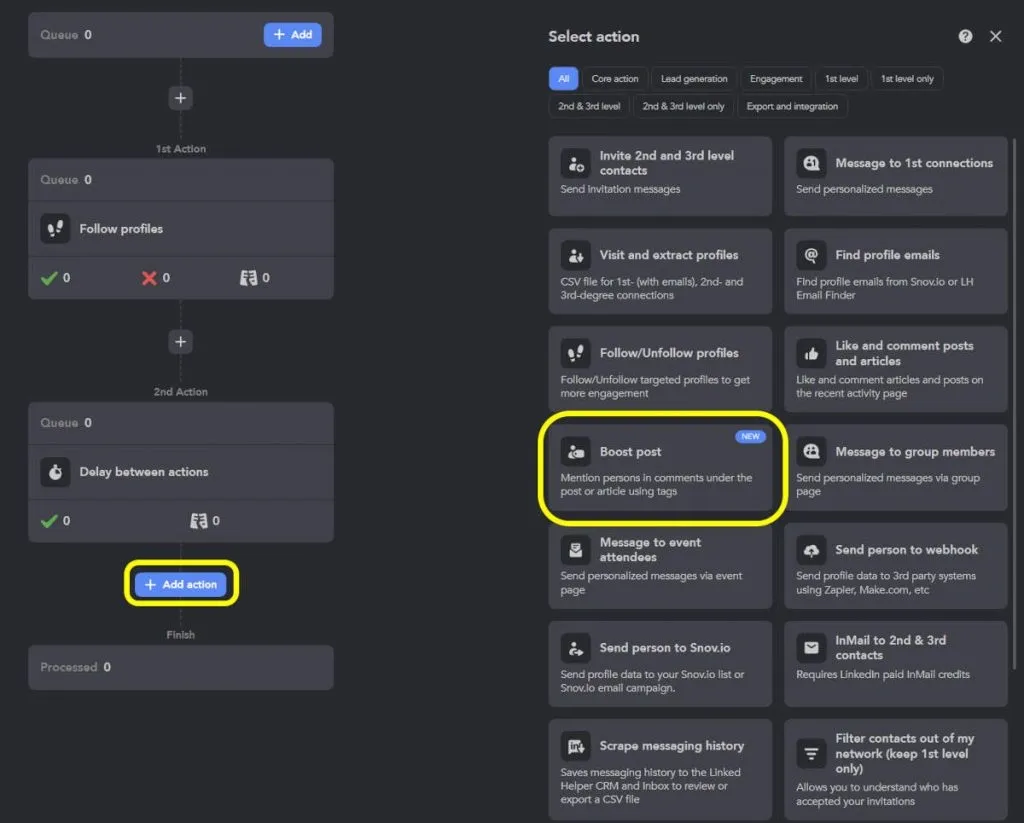Click the Message to group members icon
The height and width of the screenshot is (823, 1024).
[x=811, y=452]
